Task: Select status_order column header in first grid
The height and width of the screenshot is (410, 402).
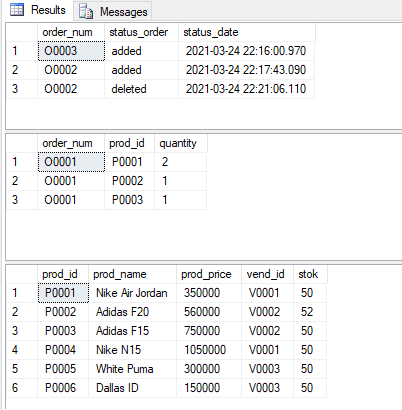Action: tap(141, 32)
